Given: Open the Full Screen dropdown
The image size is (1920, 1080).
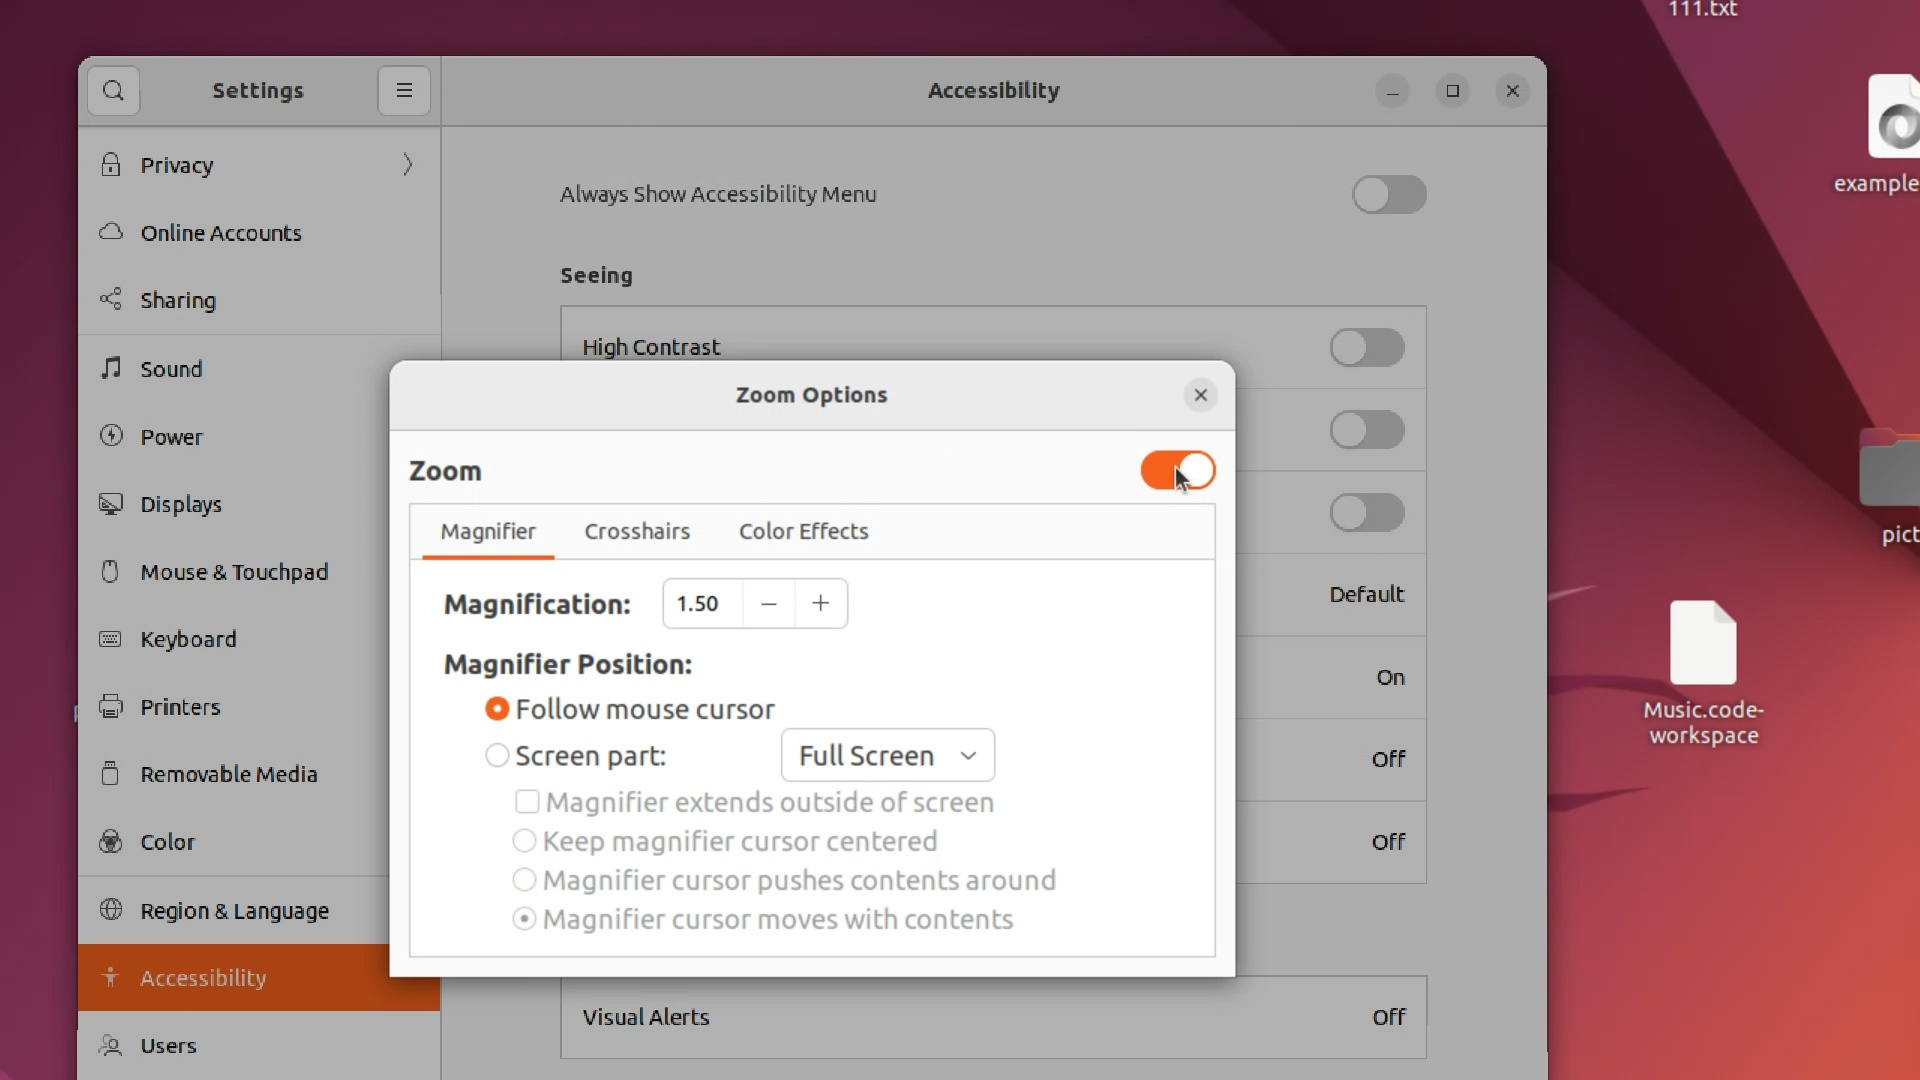Looking at the screenshot, I should (x=887, y=756).
